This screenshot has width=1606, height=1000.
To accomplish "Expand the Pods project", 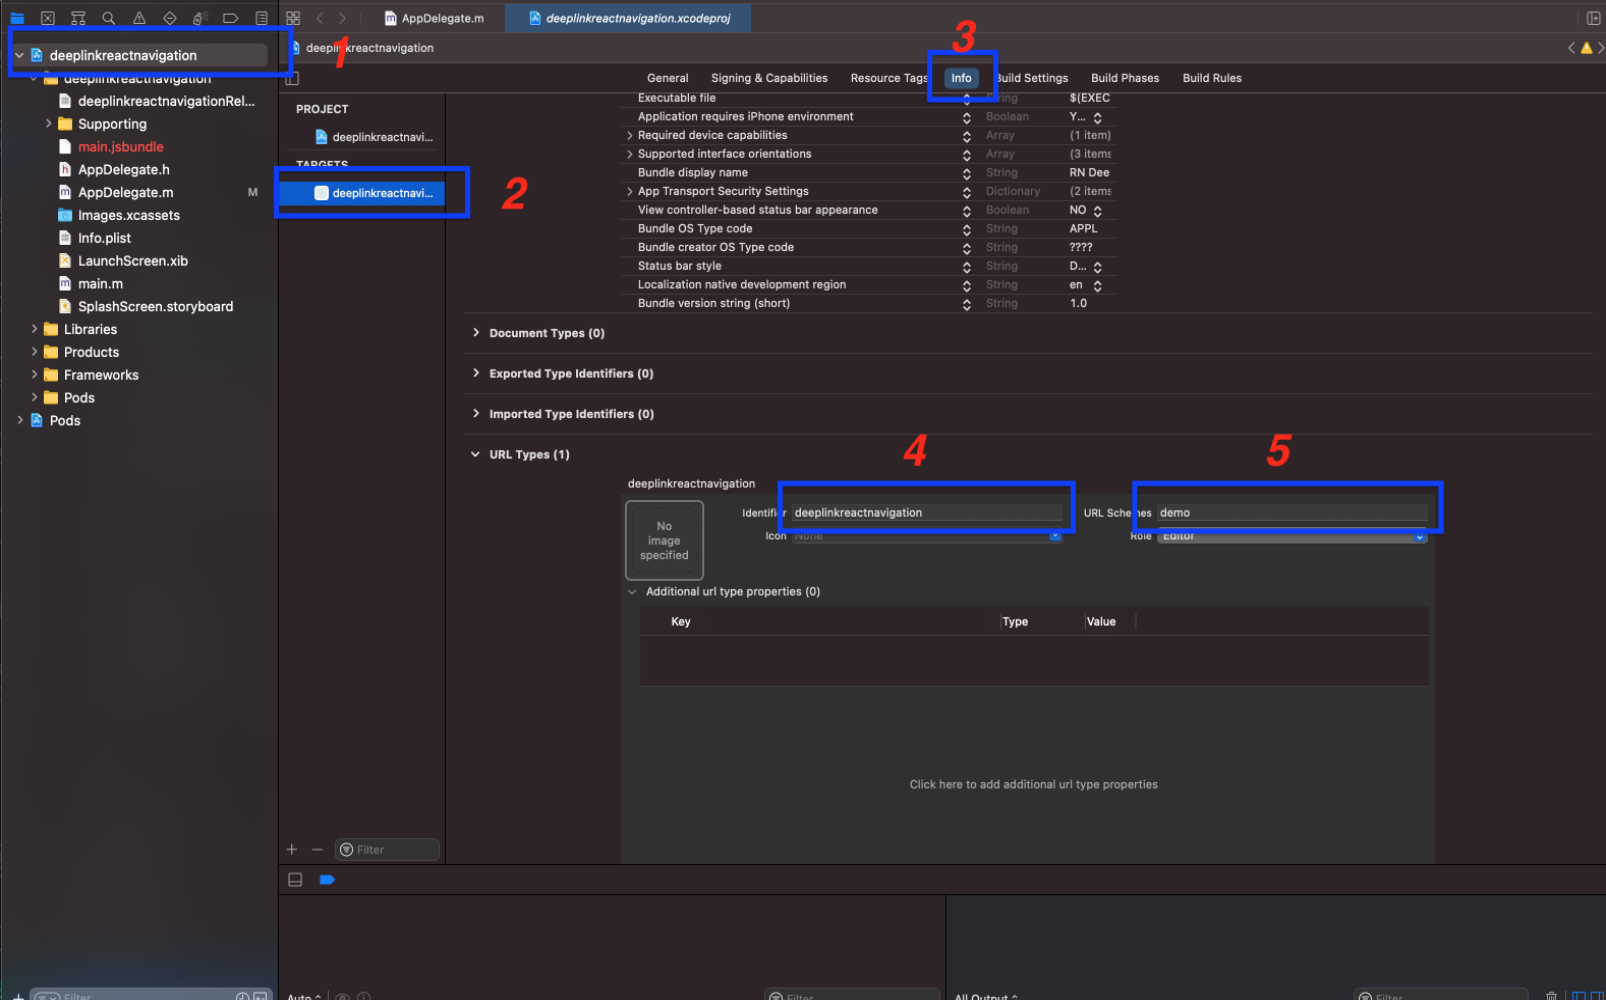I will (20, 421).
